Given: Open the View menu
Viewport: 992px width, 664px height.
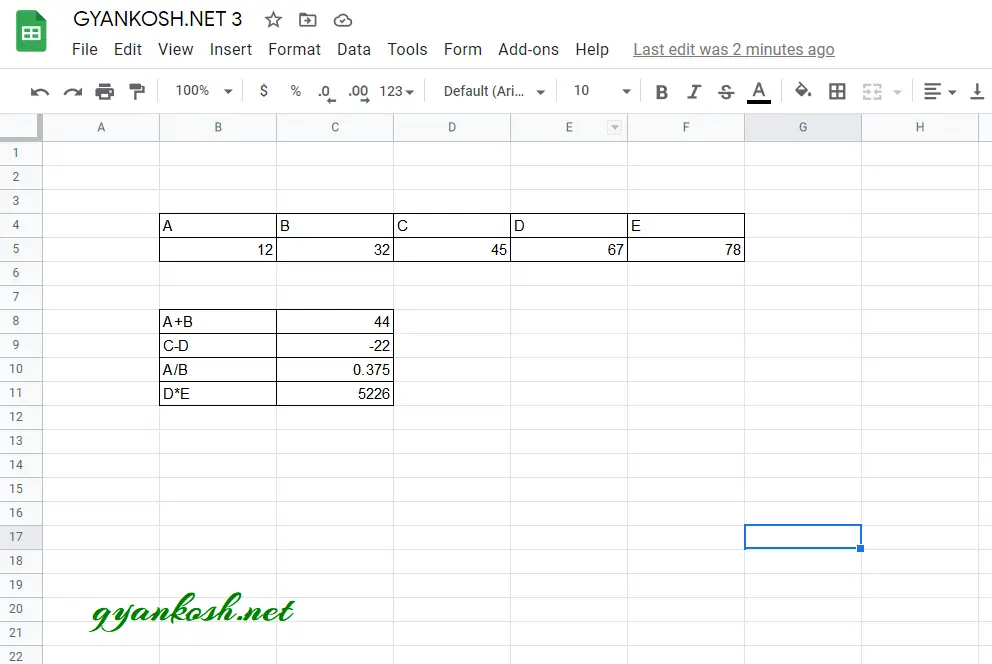Looking at the screenshot, I should tap(175, 49).
